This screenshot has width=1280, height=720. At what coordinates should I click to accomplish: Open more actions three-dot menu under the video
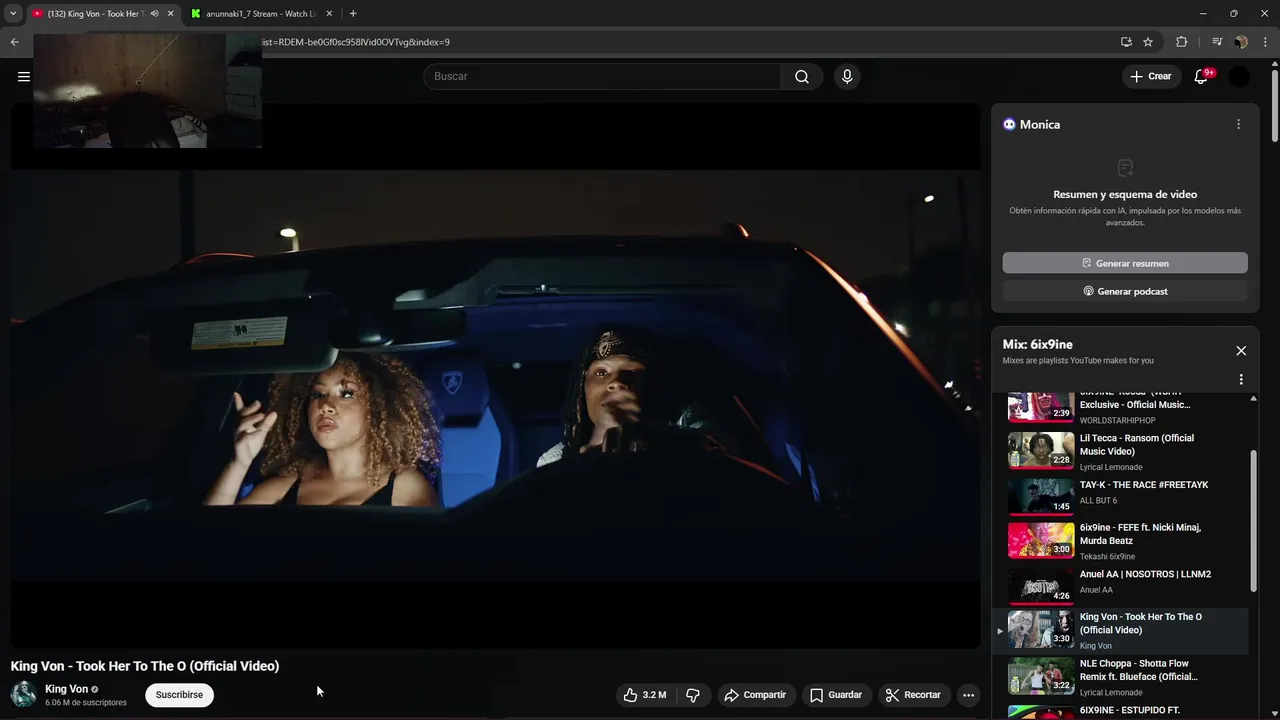(x=968, y=695)
